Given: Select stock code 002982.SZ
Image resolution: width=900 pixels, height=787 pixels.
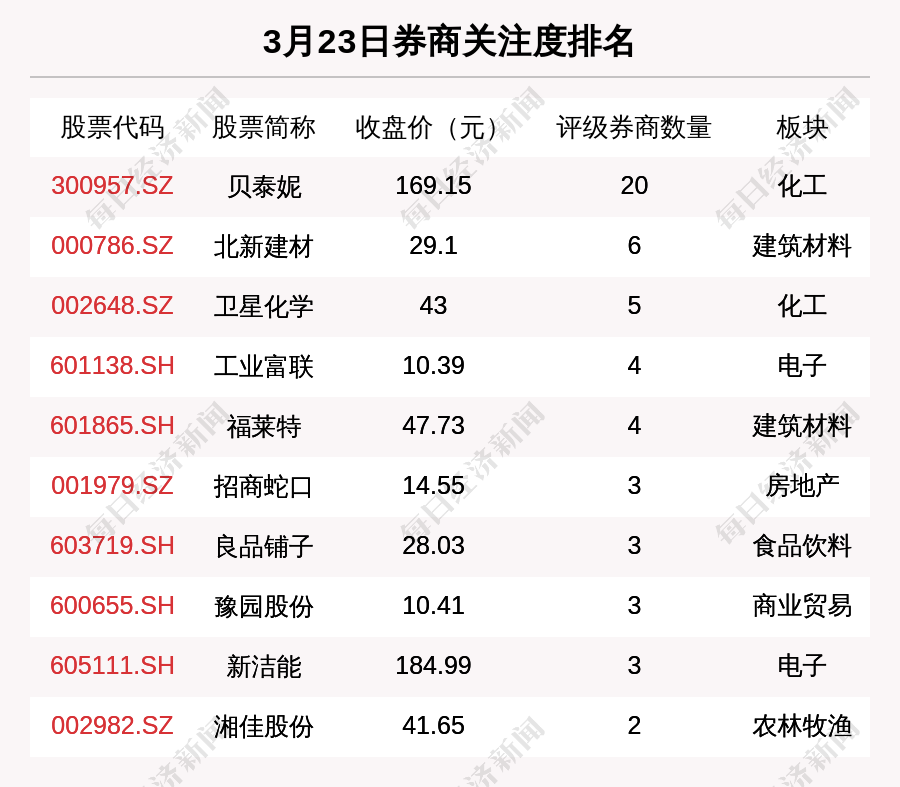Looking at the screenshot, I should click(112, 726).
